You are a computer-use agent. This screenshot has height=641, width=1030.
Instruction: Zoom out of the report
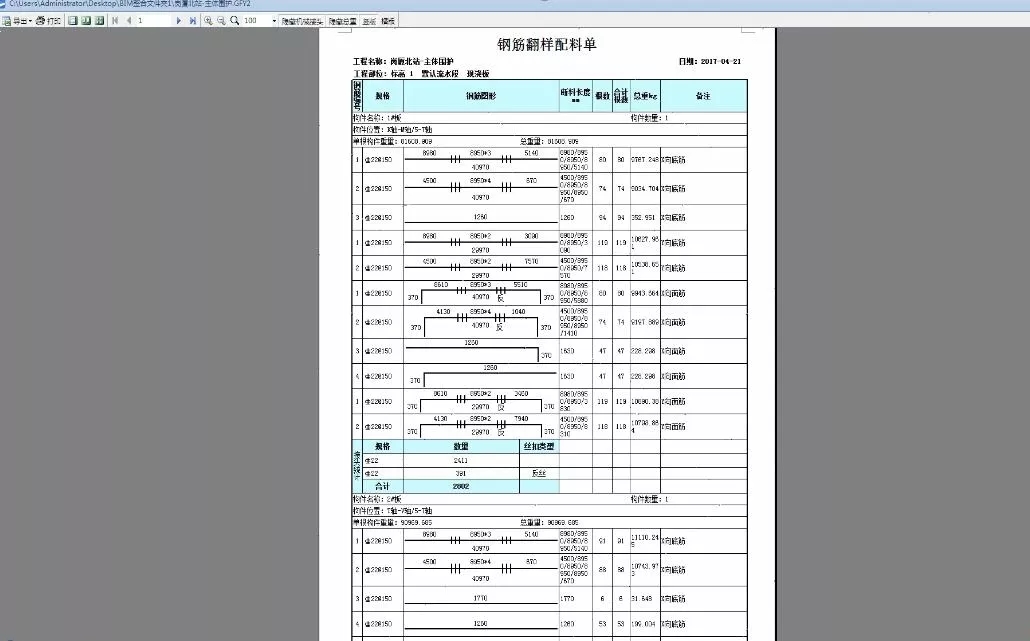pos(221,21)
